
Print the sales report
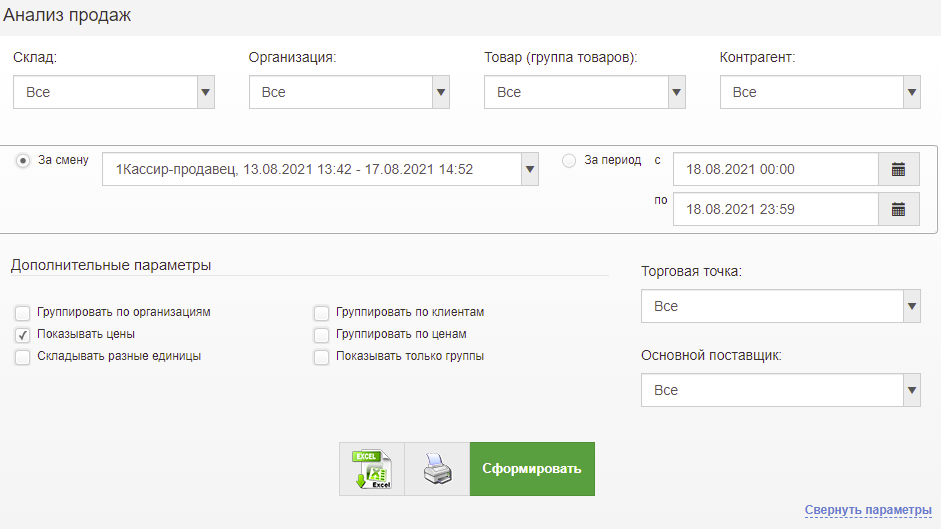437,469
